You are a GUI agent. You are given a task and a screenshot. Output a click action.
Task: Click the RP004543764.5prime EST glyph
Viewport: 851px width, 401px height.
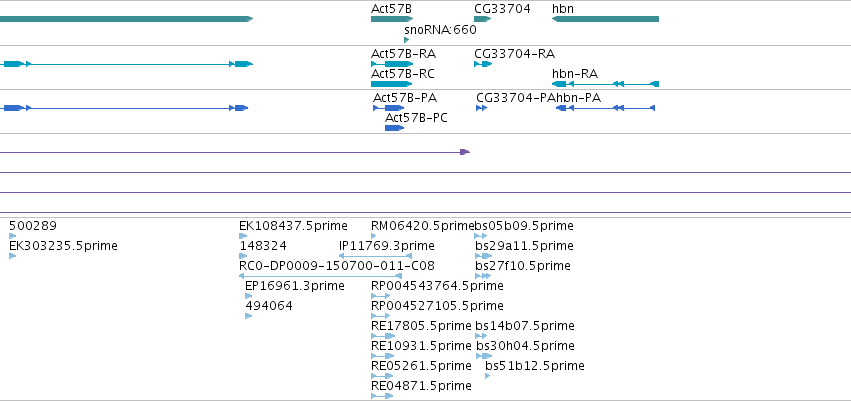380,296
